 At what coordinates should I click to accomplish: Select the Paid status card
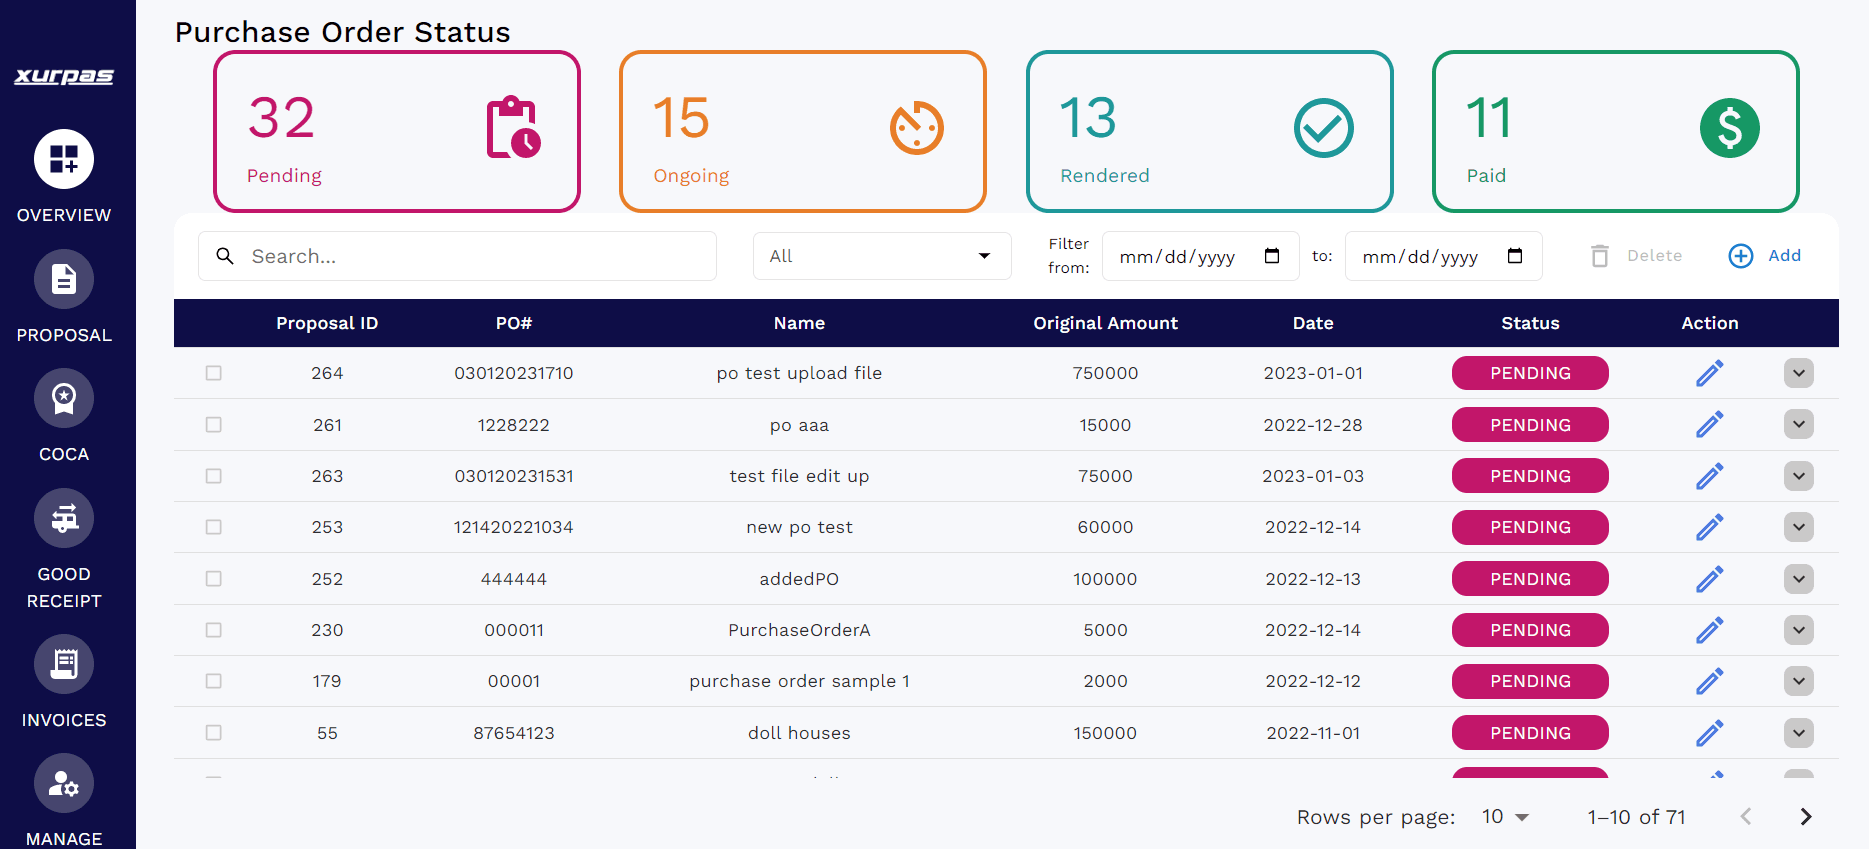tap(1616, 131)
